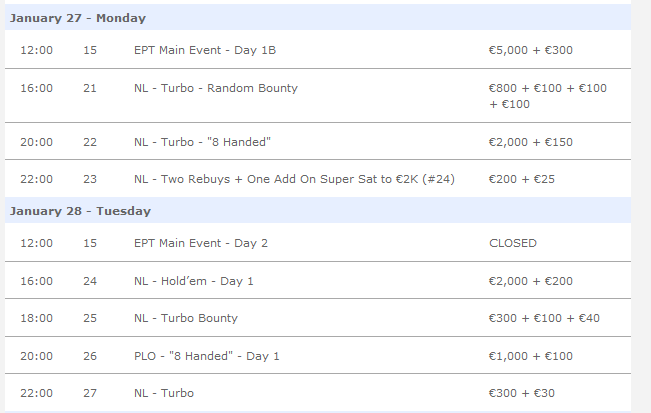Click the €2,000 + €150 buy-in

point(530,142)
